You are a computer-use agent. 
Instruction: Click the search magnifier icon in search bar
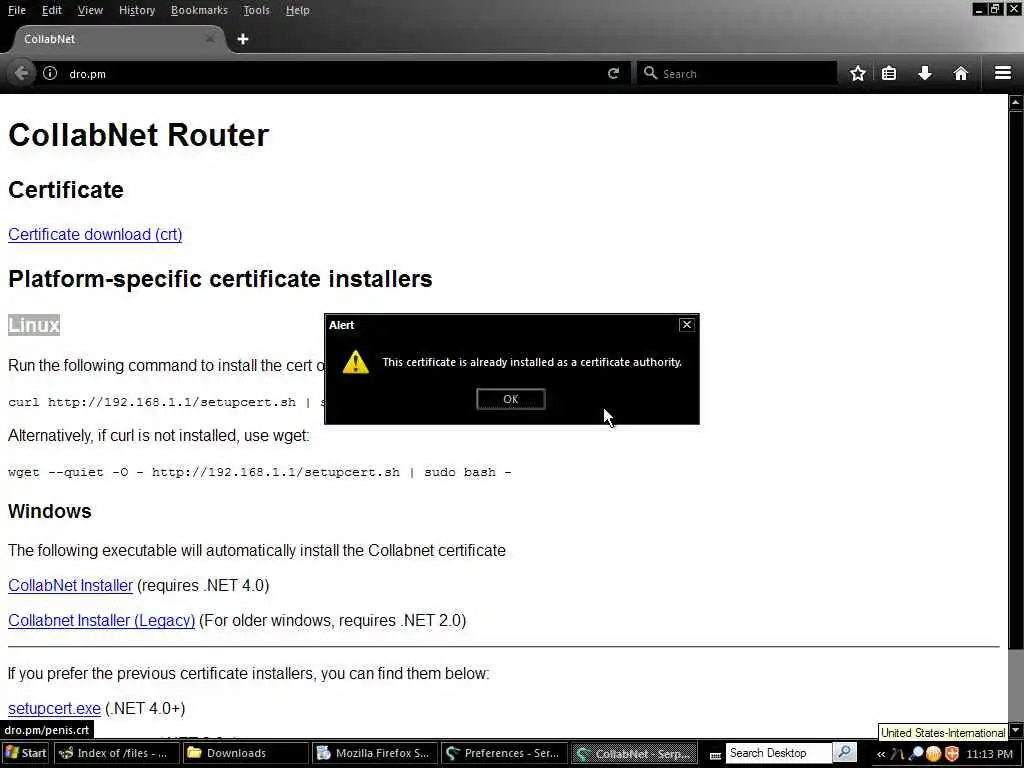coord(650,73)
